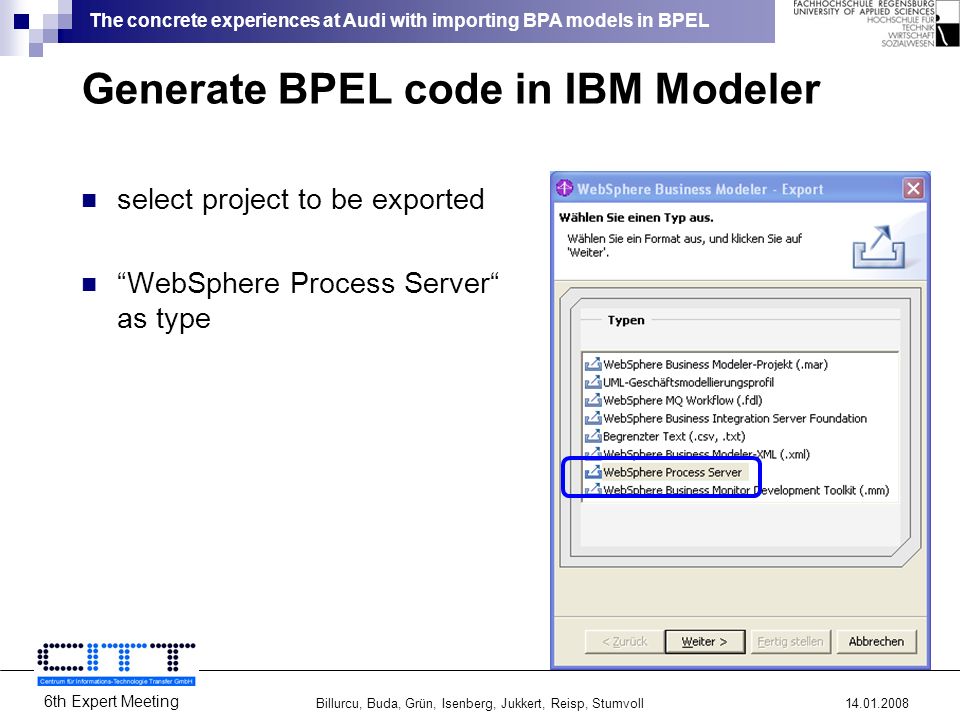Select WebSphere Business Monitor Development Toolkit (.mm)
The width and height of the screenshot is (960, 720).
[x=746, y=490]
